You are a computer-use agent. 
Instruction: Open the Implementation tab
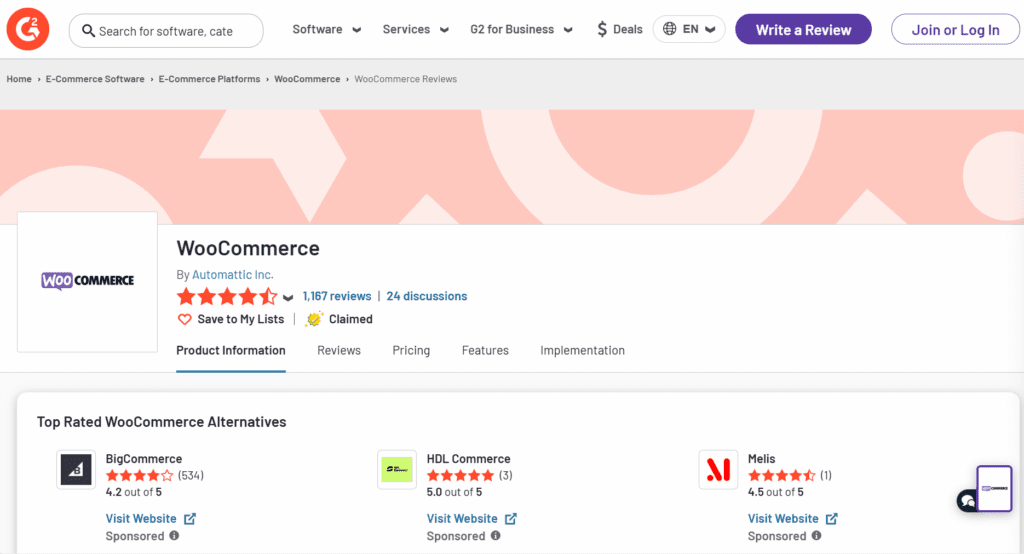pyautogui.click(x=583, y=351)
